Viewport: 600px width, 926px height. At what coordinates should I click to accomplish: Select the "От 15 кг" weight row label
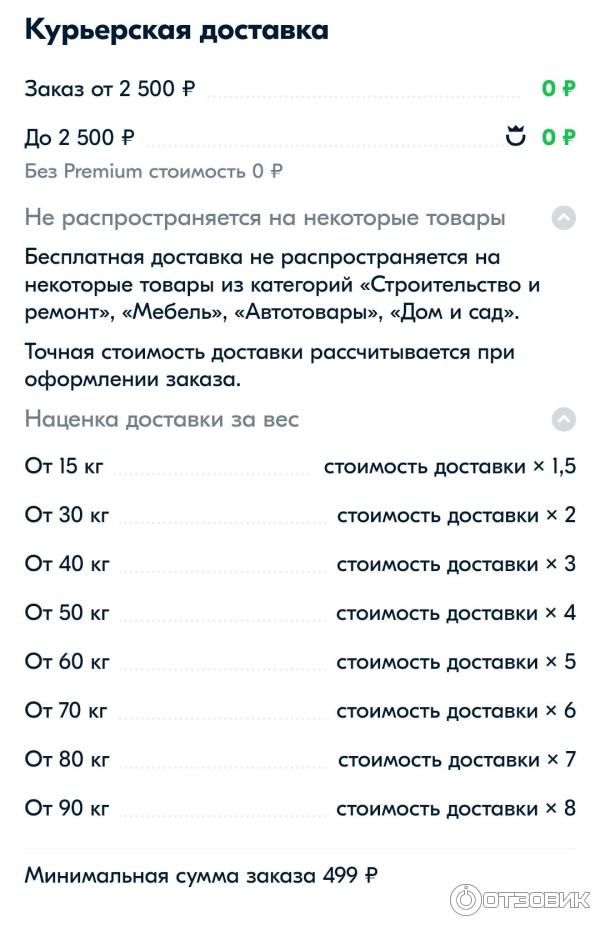[x=64, y=467]
